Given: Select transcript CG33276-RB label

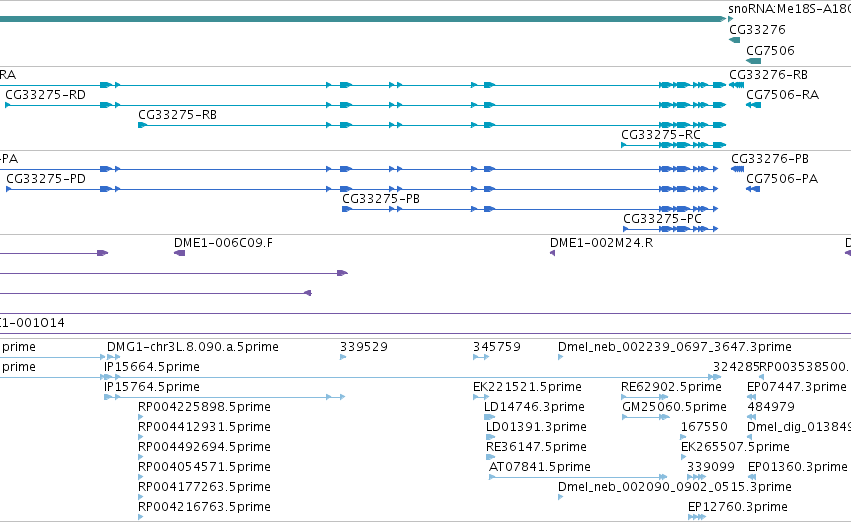Looking at the screenshot, I should point(769,75).
